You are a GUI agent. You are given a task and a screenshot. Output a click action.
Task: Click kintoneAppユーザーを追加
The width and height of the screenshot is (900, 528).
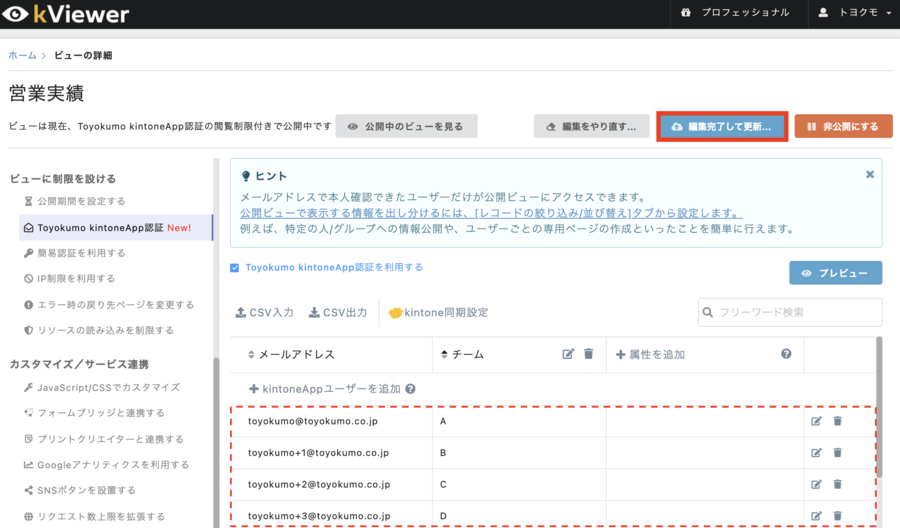point(324,389)
